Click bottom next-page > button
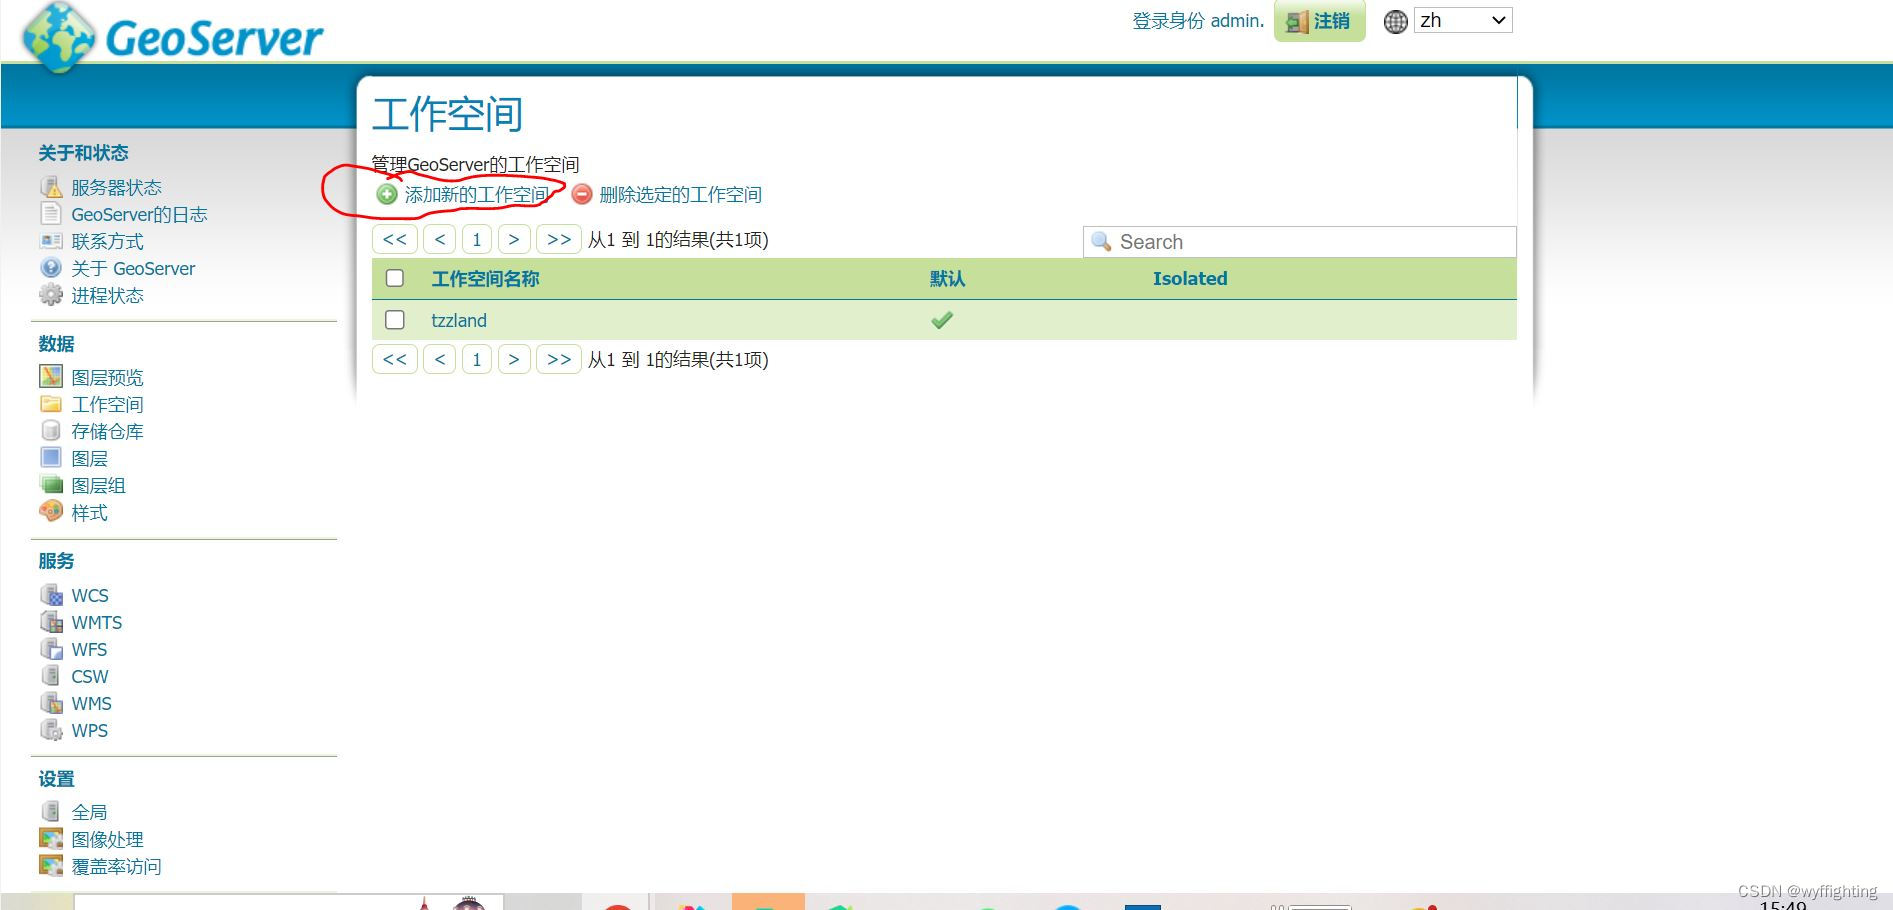Viewport: 1893px width, 910px height. pyautogui.click(x=514, y=359)
